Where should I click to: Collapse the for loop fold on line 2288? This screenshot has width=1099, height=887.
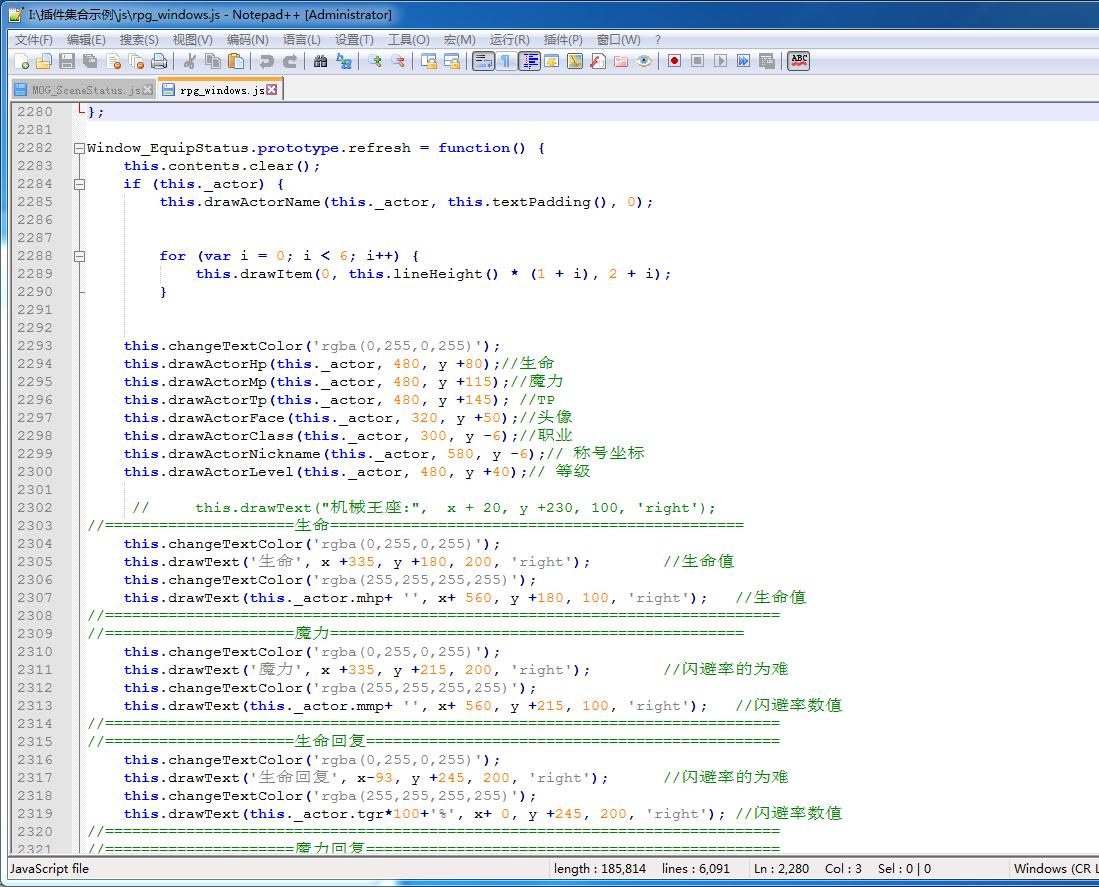pyautogui.click(x=79, y=256)
